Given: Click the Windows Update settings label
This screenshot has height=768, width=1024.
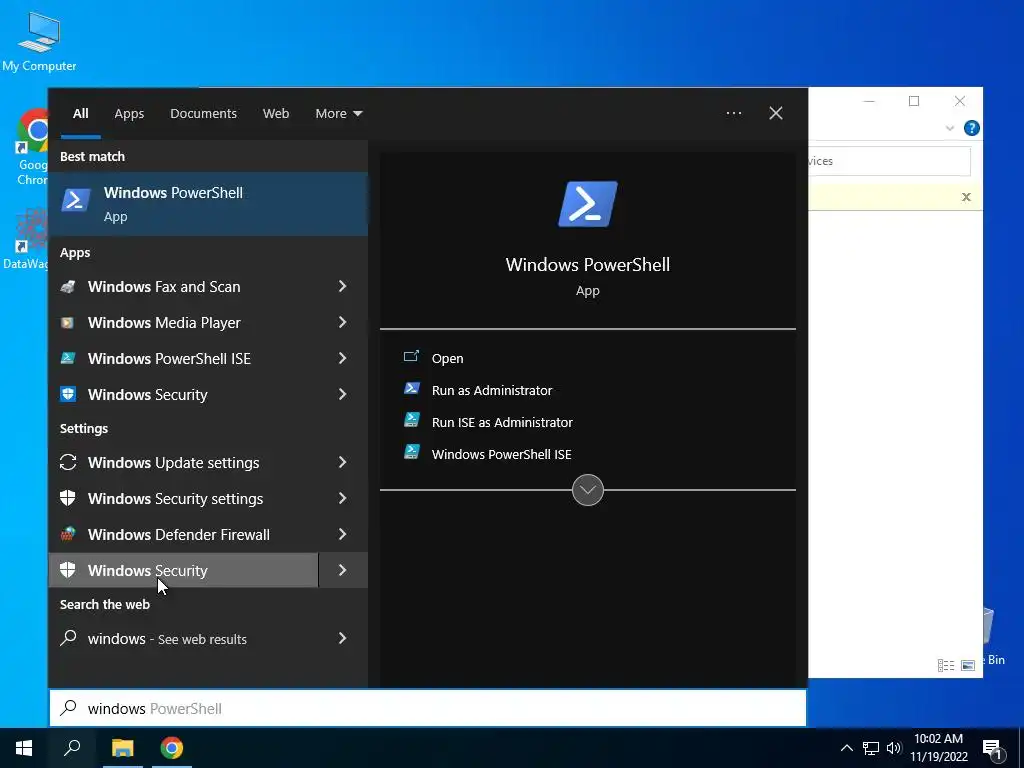Looking at the screenshot, I should pyautogui.click(x=174, y=463).
